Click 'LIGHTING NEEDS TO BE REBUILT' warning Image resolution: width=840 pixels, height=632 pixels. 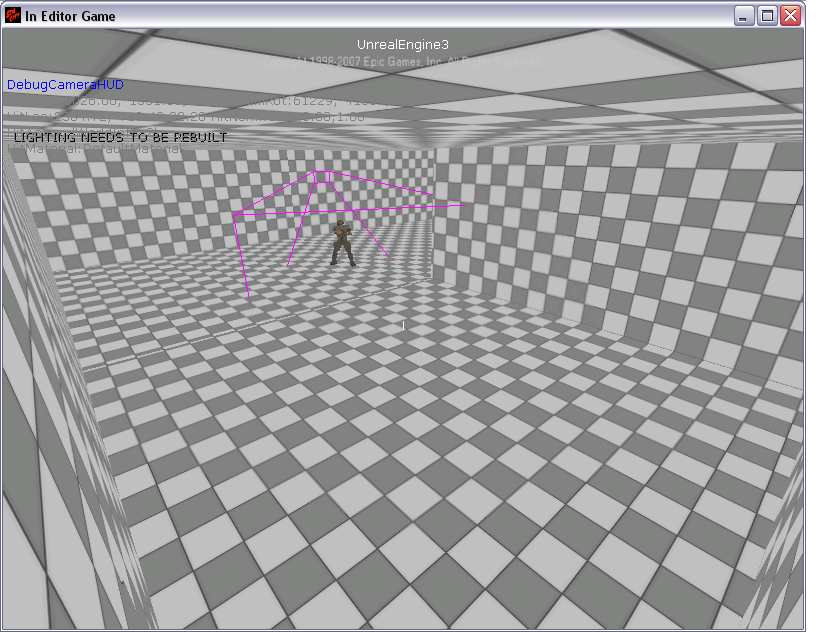pos(120,137)
